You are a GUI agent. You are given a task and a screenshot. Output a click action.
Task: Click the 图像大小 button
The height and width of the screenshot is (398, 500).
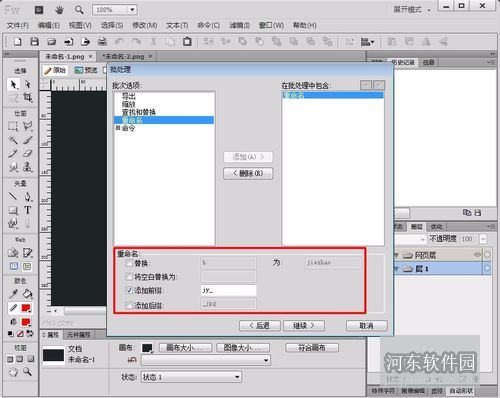click(x=243, y=348)
